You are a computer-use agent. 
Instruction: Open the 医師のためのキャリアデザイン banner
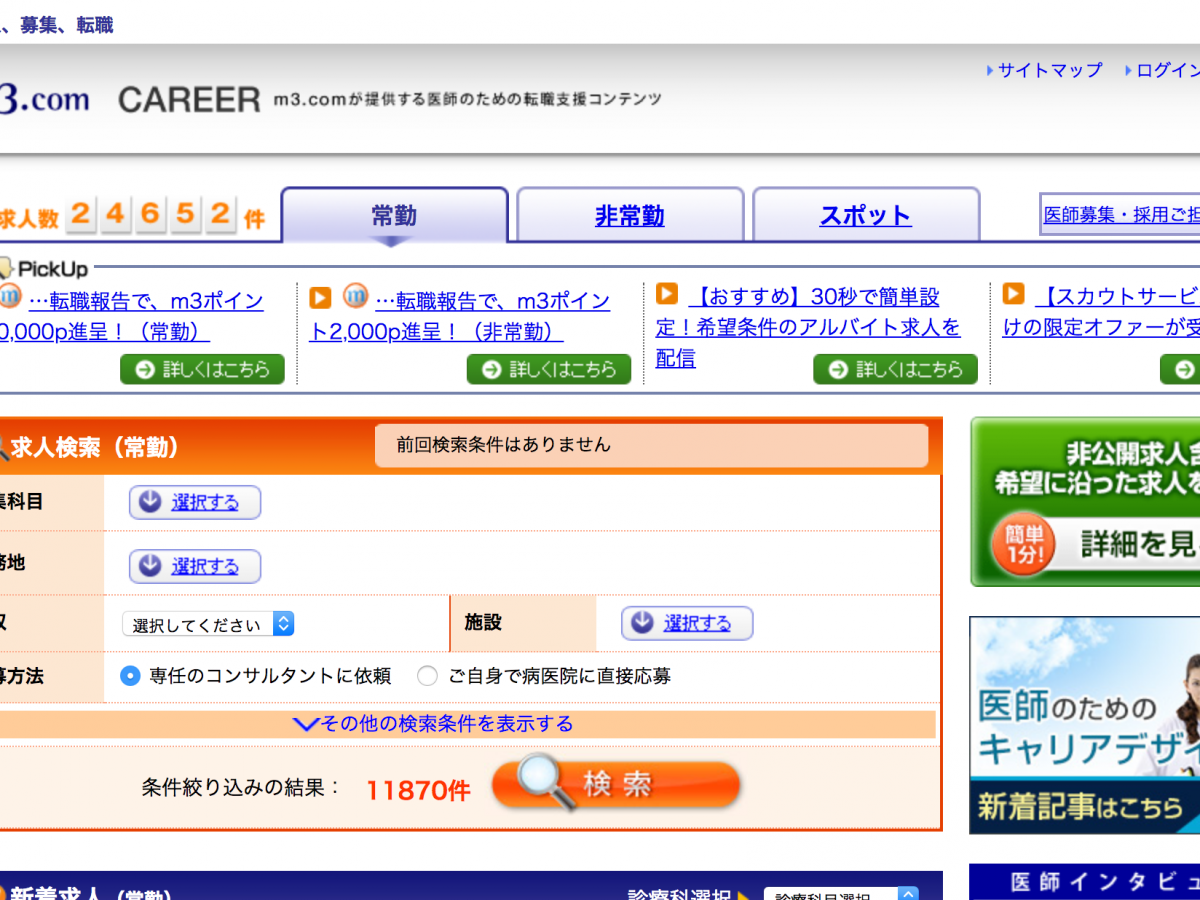coord(1084,725)
